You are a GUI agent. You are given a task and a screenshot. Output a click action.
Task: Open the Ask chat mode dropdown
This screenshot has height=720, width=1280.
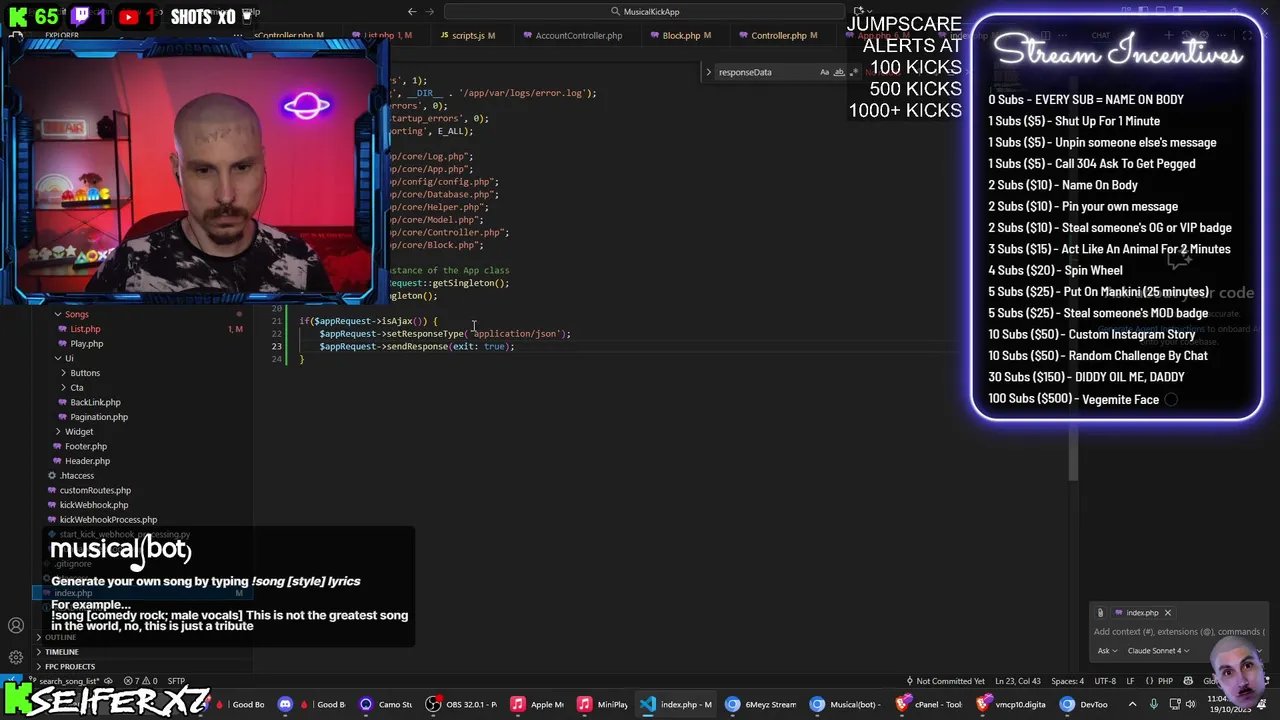[x=1107, y=651]
